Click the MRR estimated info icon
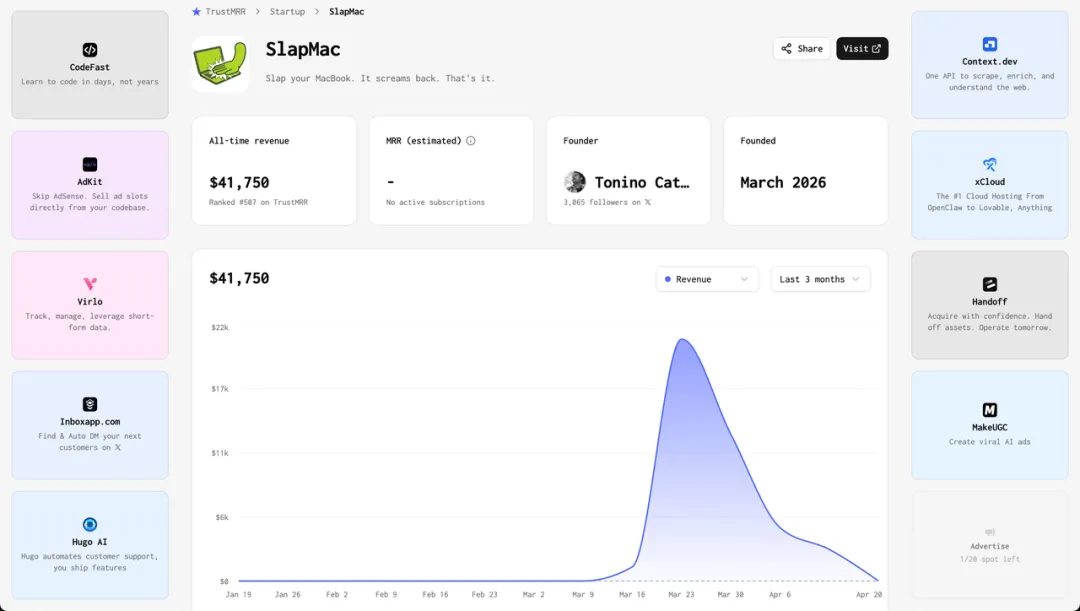This screenshot has height=611, width=1080. pyautogui.click(x=470, y=141)
